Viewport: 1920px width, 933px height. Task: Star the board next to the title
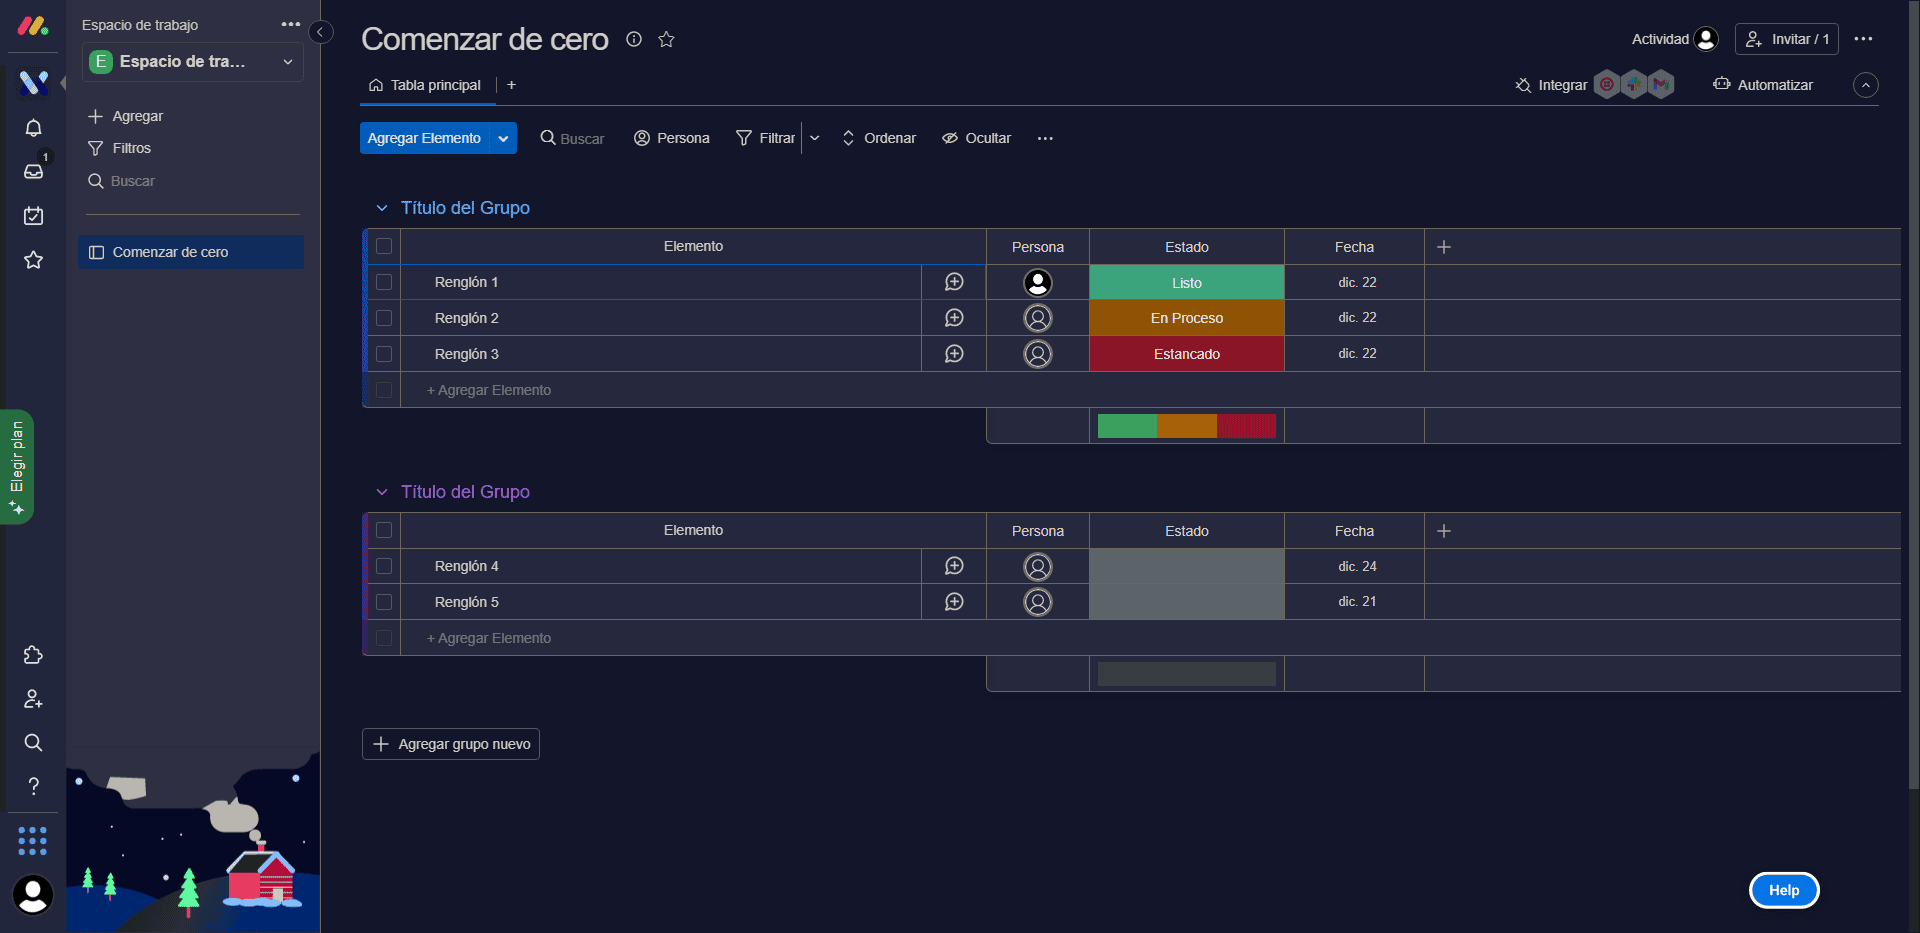[666, 39]
